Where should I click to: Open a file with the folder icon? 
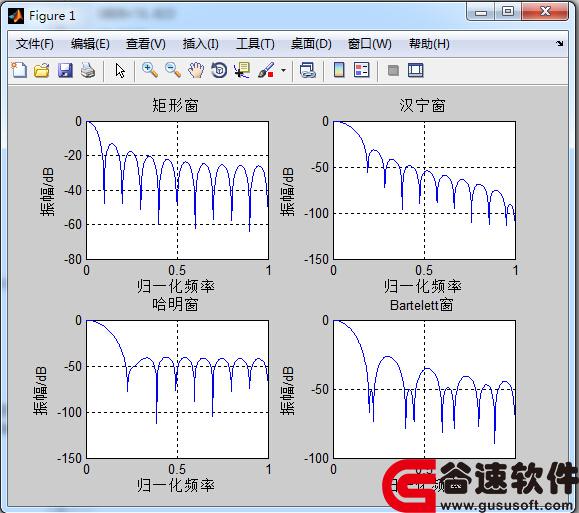tap(42, 70)
